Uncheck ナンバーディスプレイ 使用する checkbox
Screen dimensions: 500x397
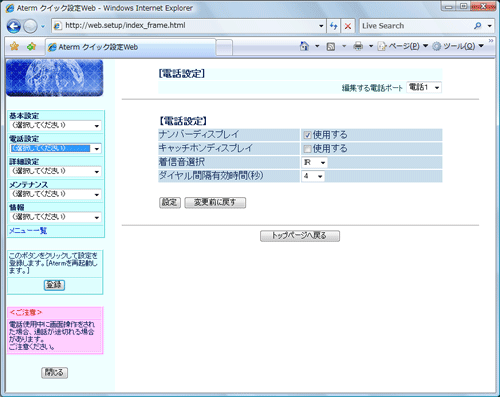307,135
